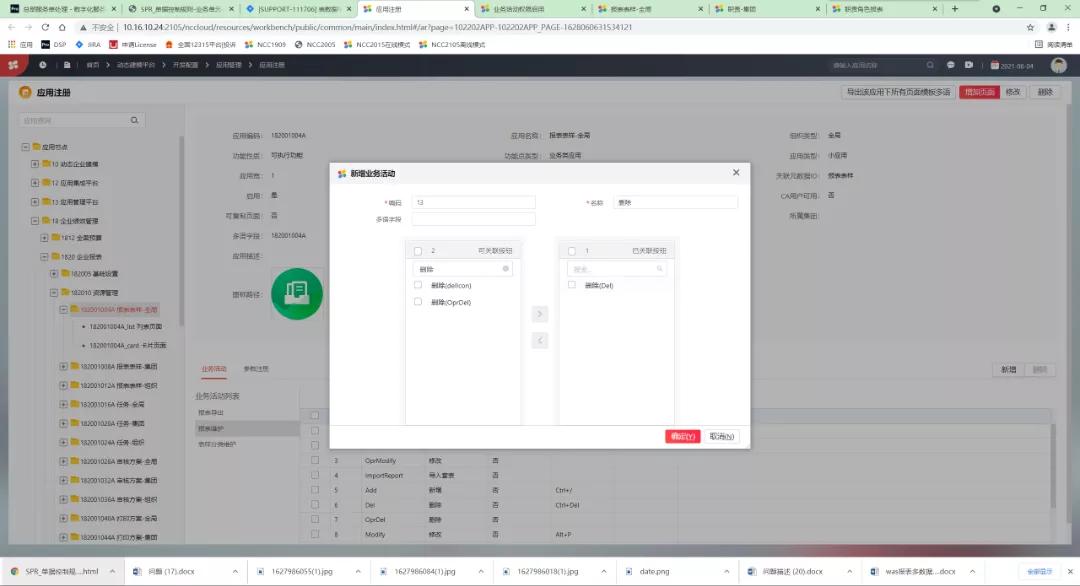Expand the 1812 全面预算 tree node

pos(44,238)
